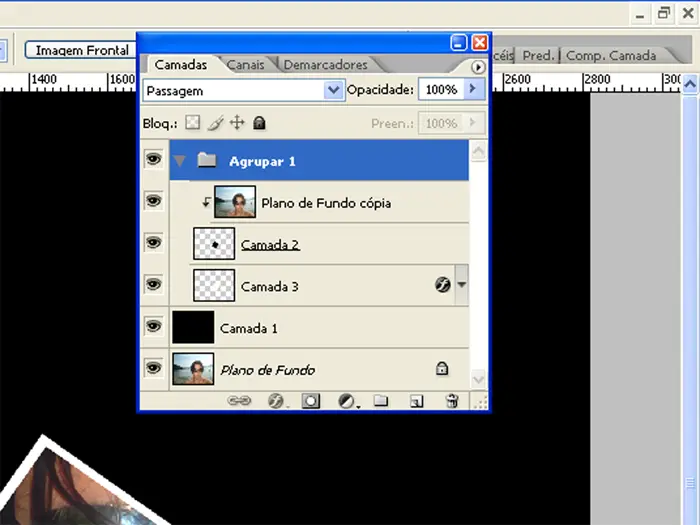Lock layer position with move icon
The width and height of the screenshot is (700, 525).
pyautogui.click(x=237, y=123)
